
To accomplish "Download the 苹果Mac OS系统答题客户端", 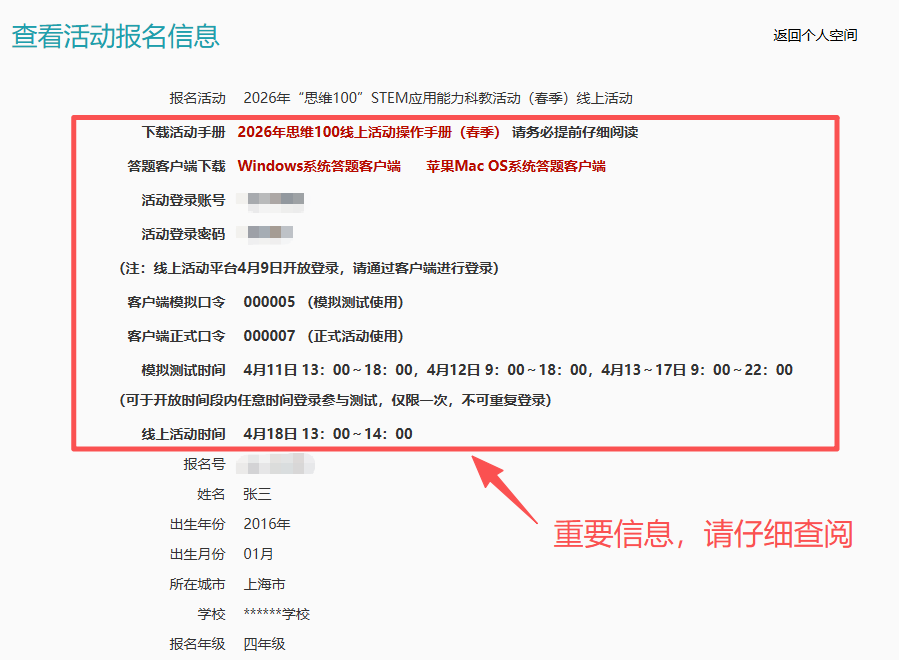I will click(x=516, y=166).
